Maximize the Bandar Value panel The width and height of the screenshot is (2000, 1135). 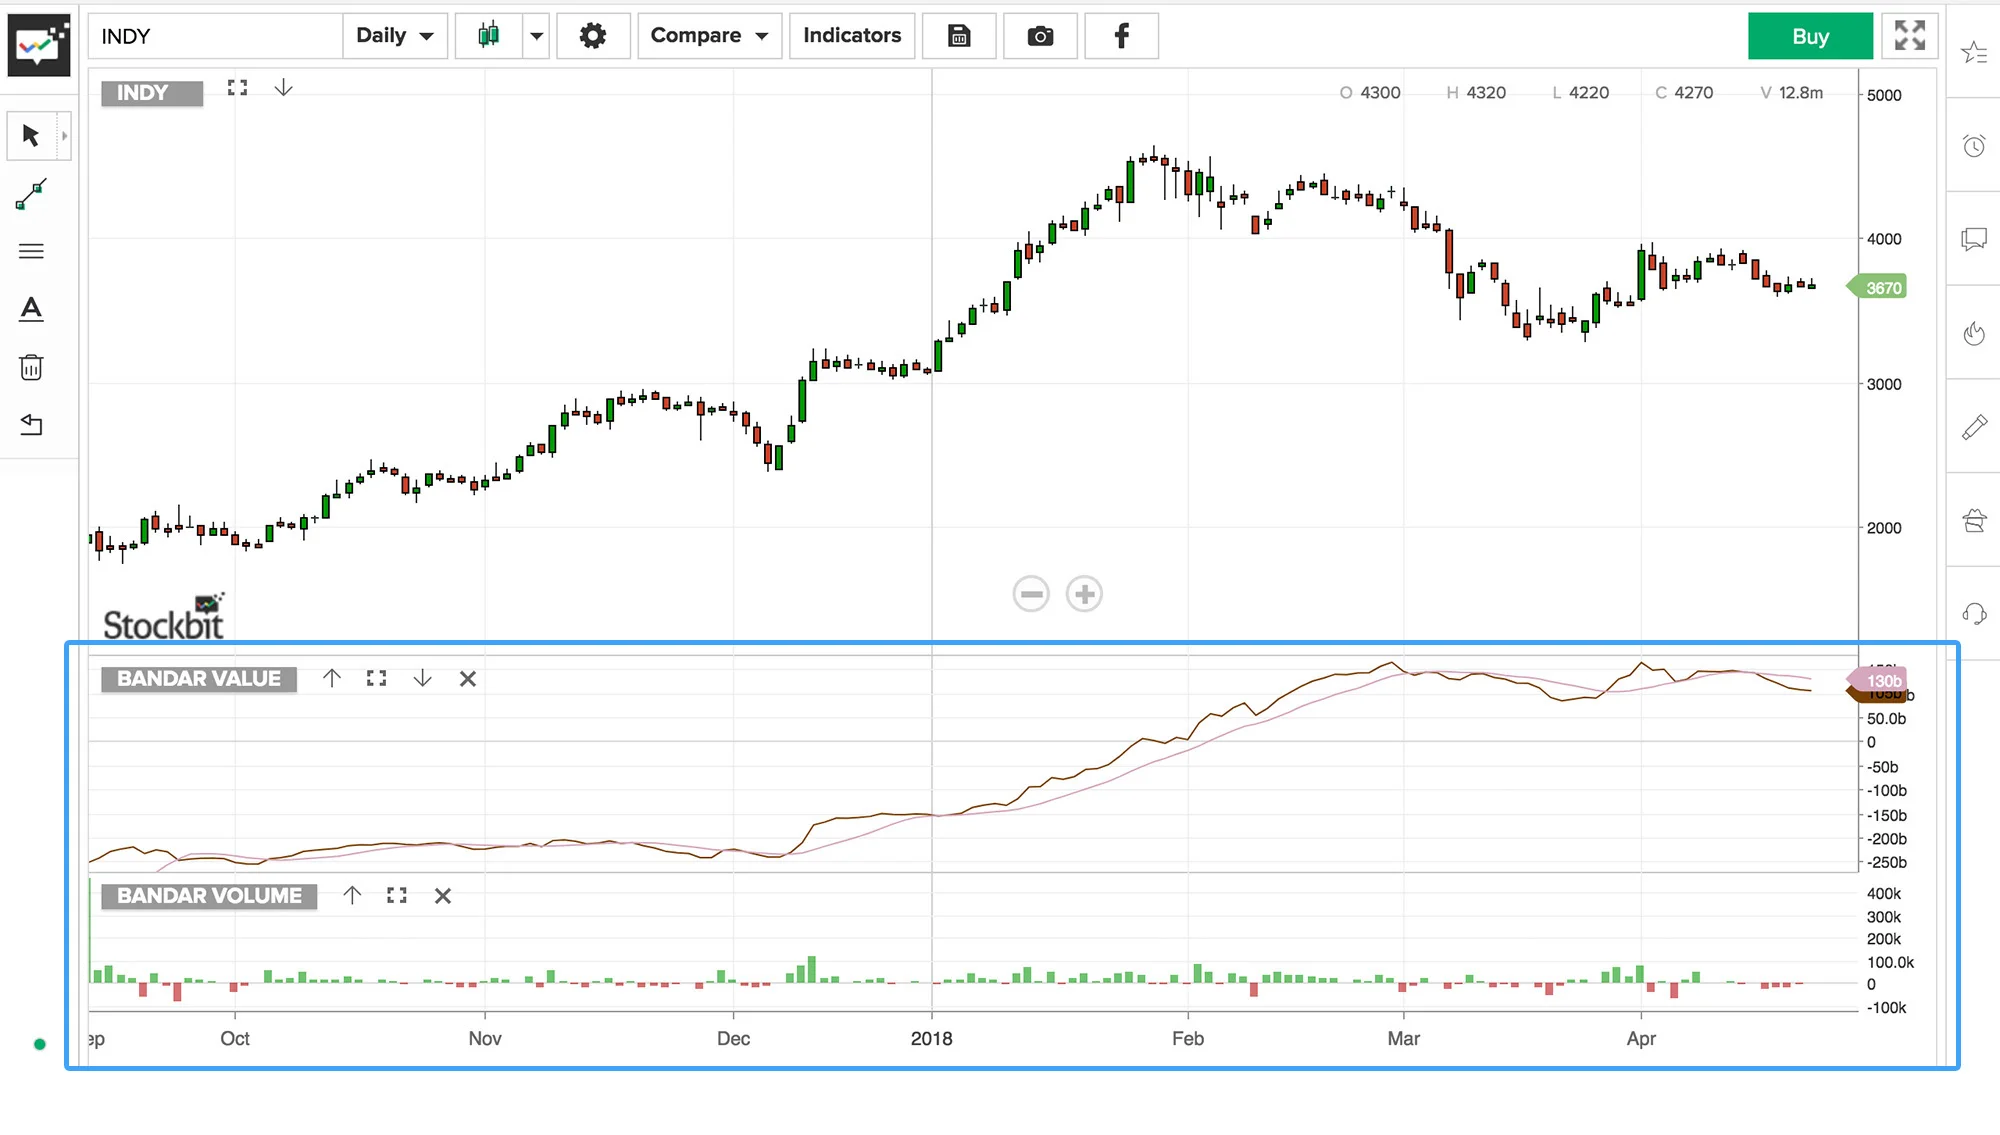[x=376, y=679]
